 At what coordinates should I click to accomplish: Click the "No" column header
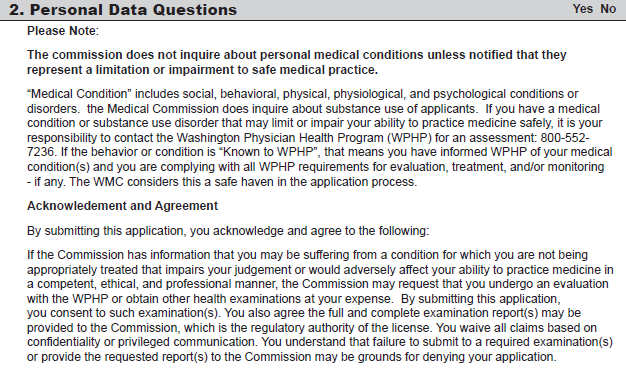pyautogui.click(x=608, y=9)
